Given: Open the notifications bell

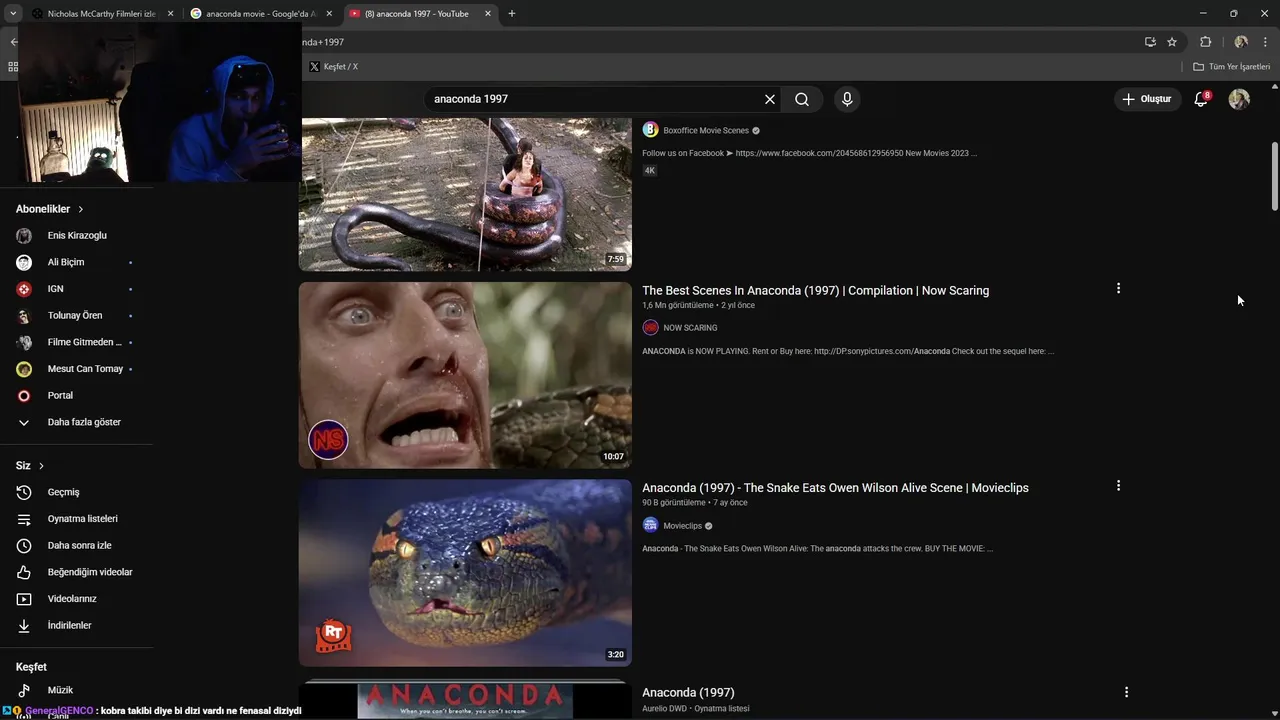Looking at the screenshot, I should (x=1201, y=99).
